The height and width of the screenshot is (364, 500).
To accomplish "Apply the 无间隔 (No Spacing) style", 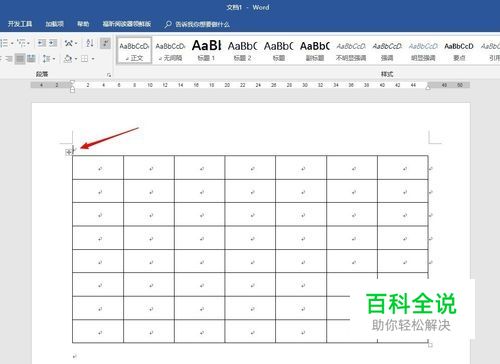I will [x=170, y=50].
